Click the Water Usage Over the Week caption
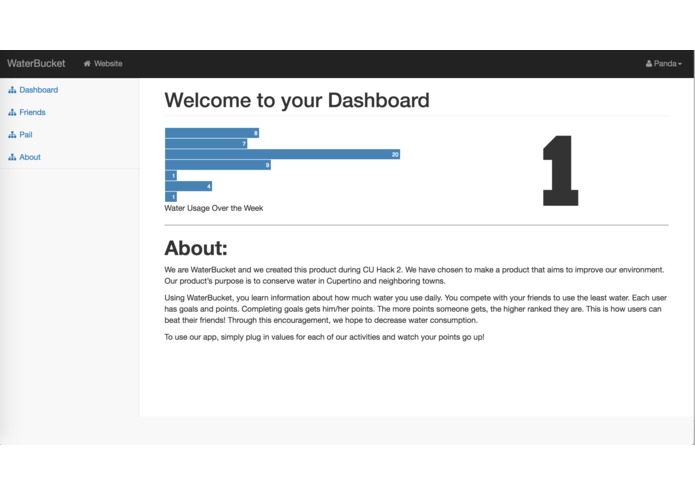695x494 pixels. pyautogui.click(x=214, y=208)
